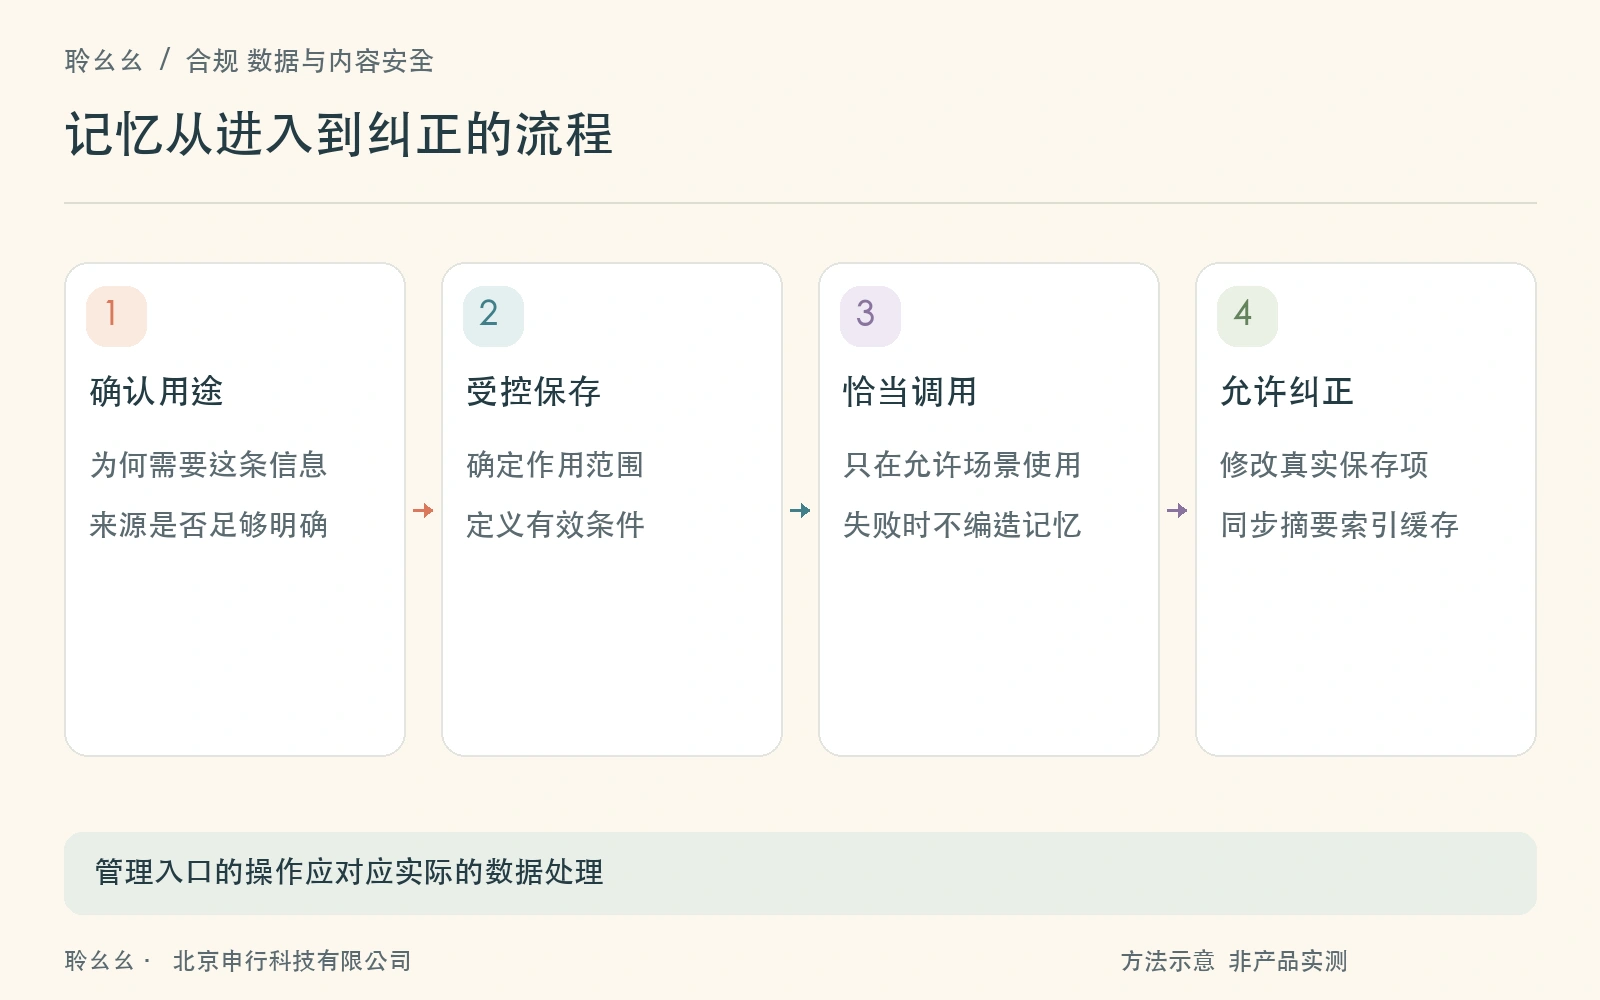
Task: Click the callout 管理入口的操作应对应实际的数据处理
Action: tap(800, 873)
